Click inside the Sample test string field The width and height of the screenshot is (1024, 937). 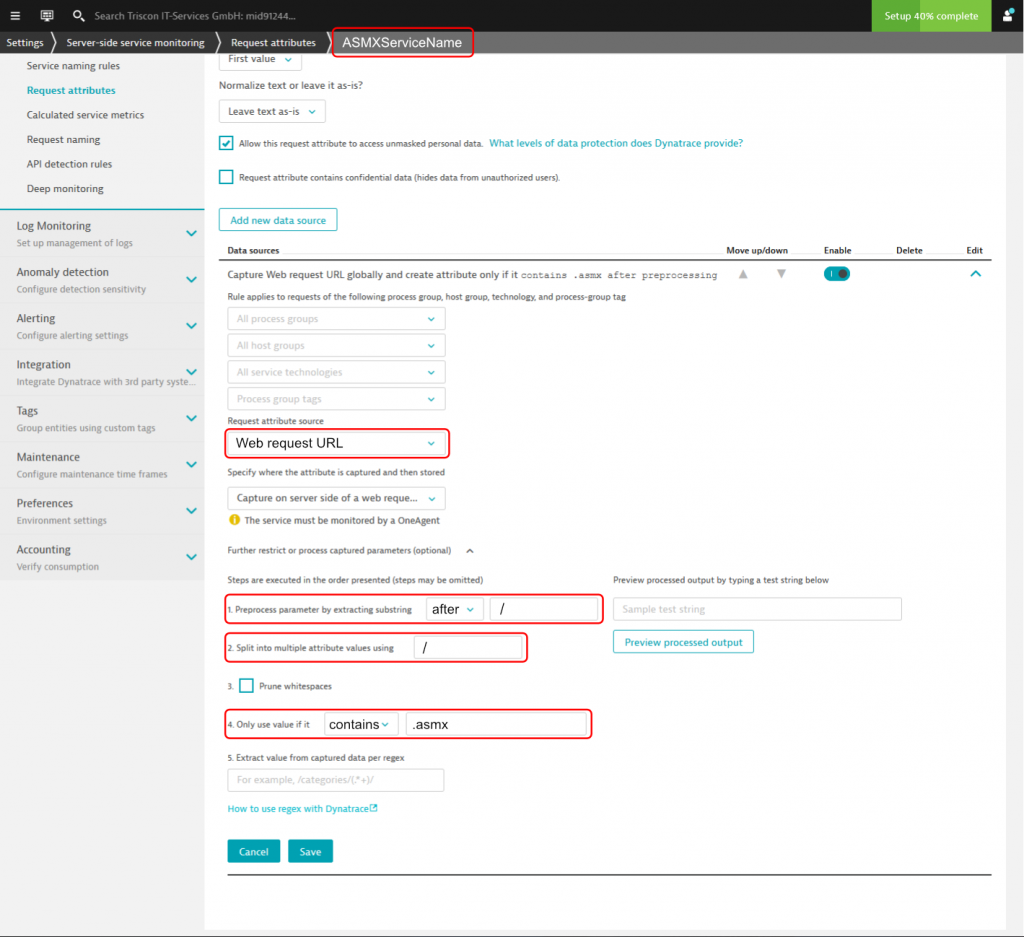756,608
